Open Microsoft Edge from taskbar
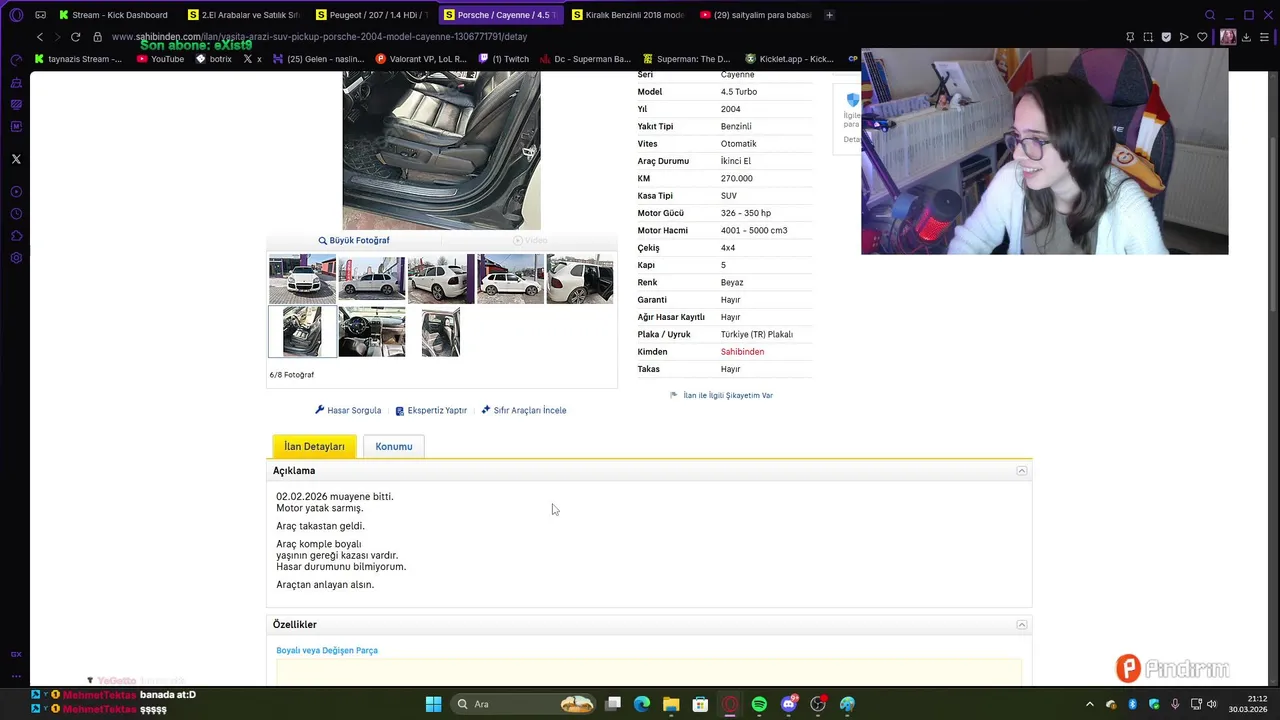 642,704
